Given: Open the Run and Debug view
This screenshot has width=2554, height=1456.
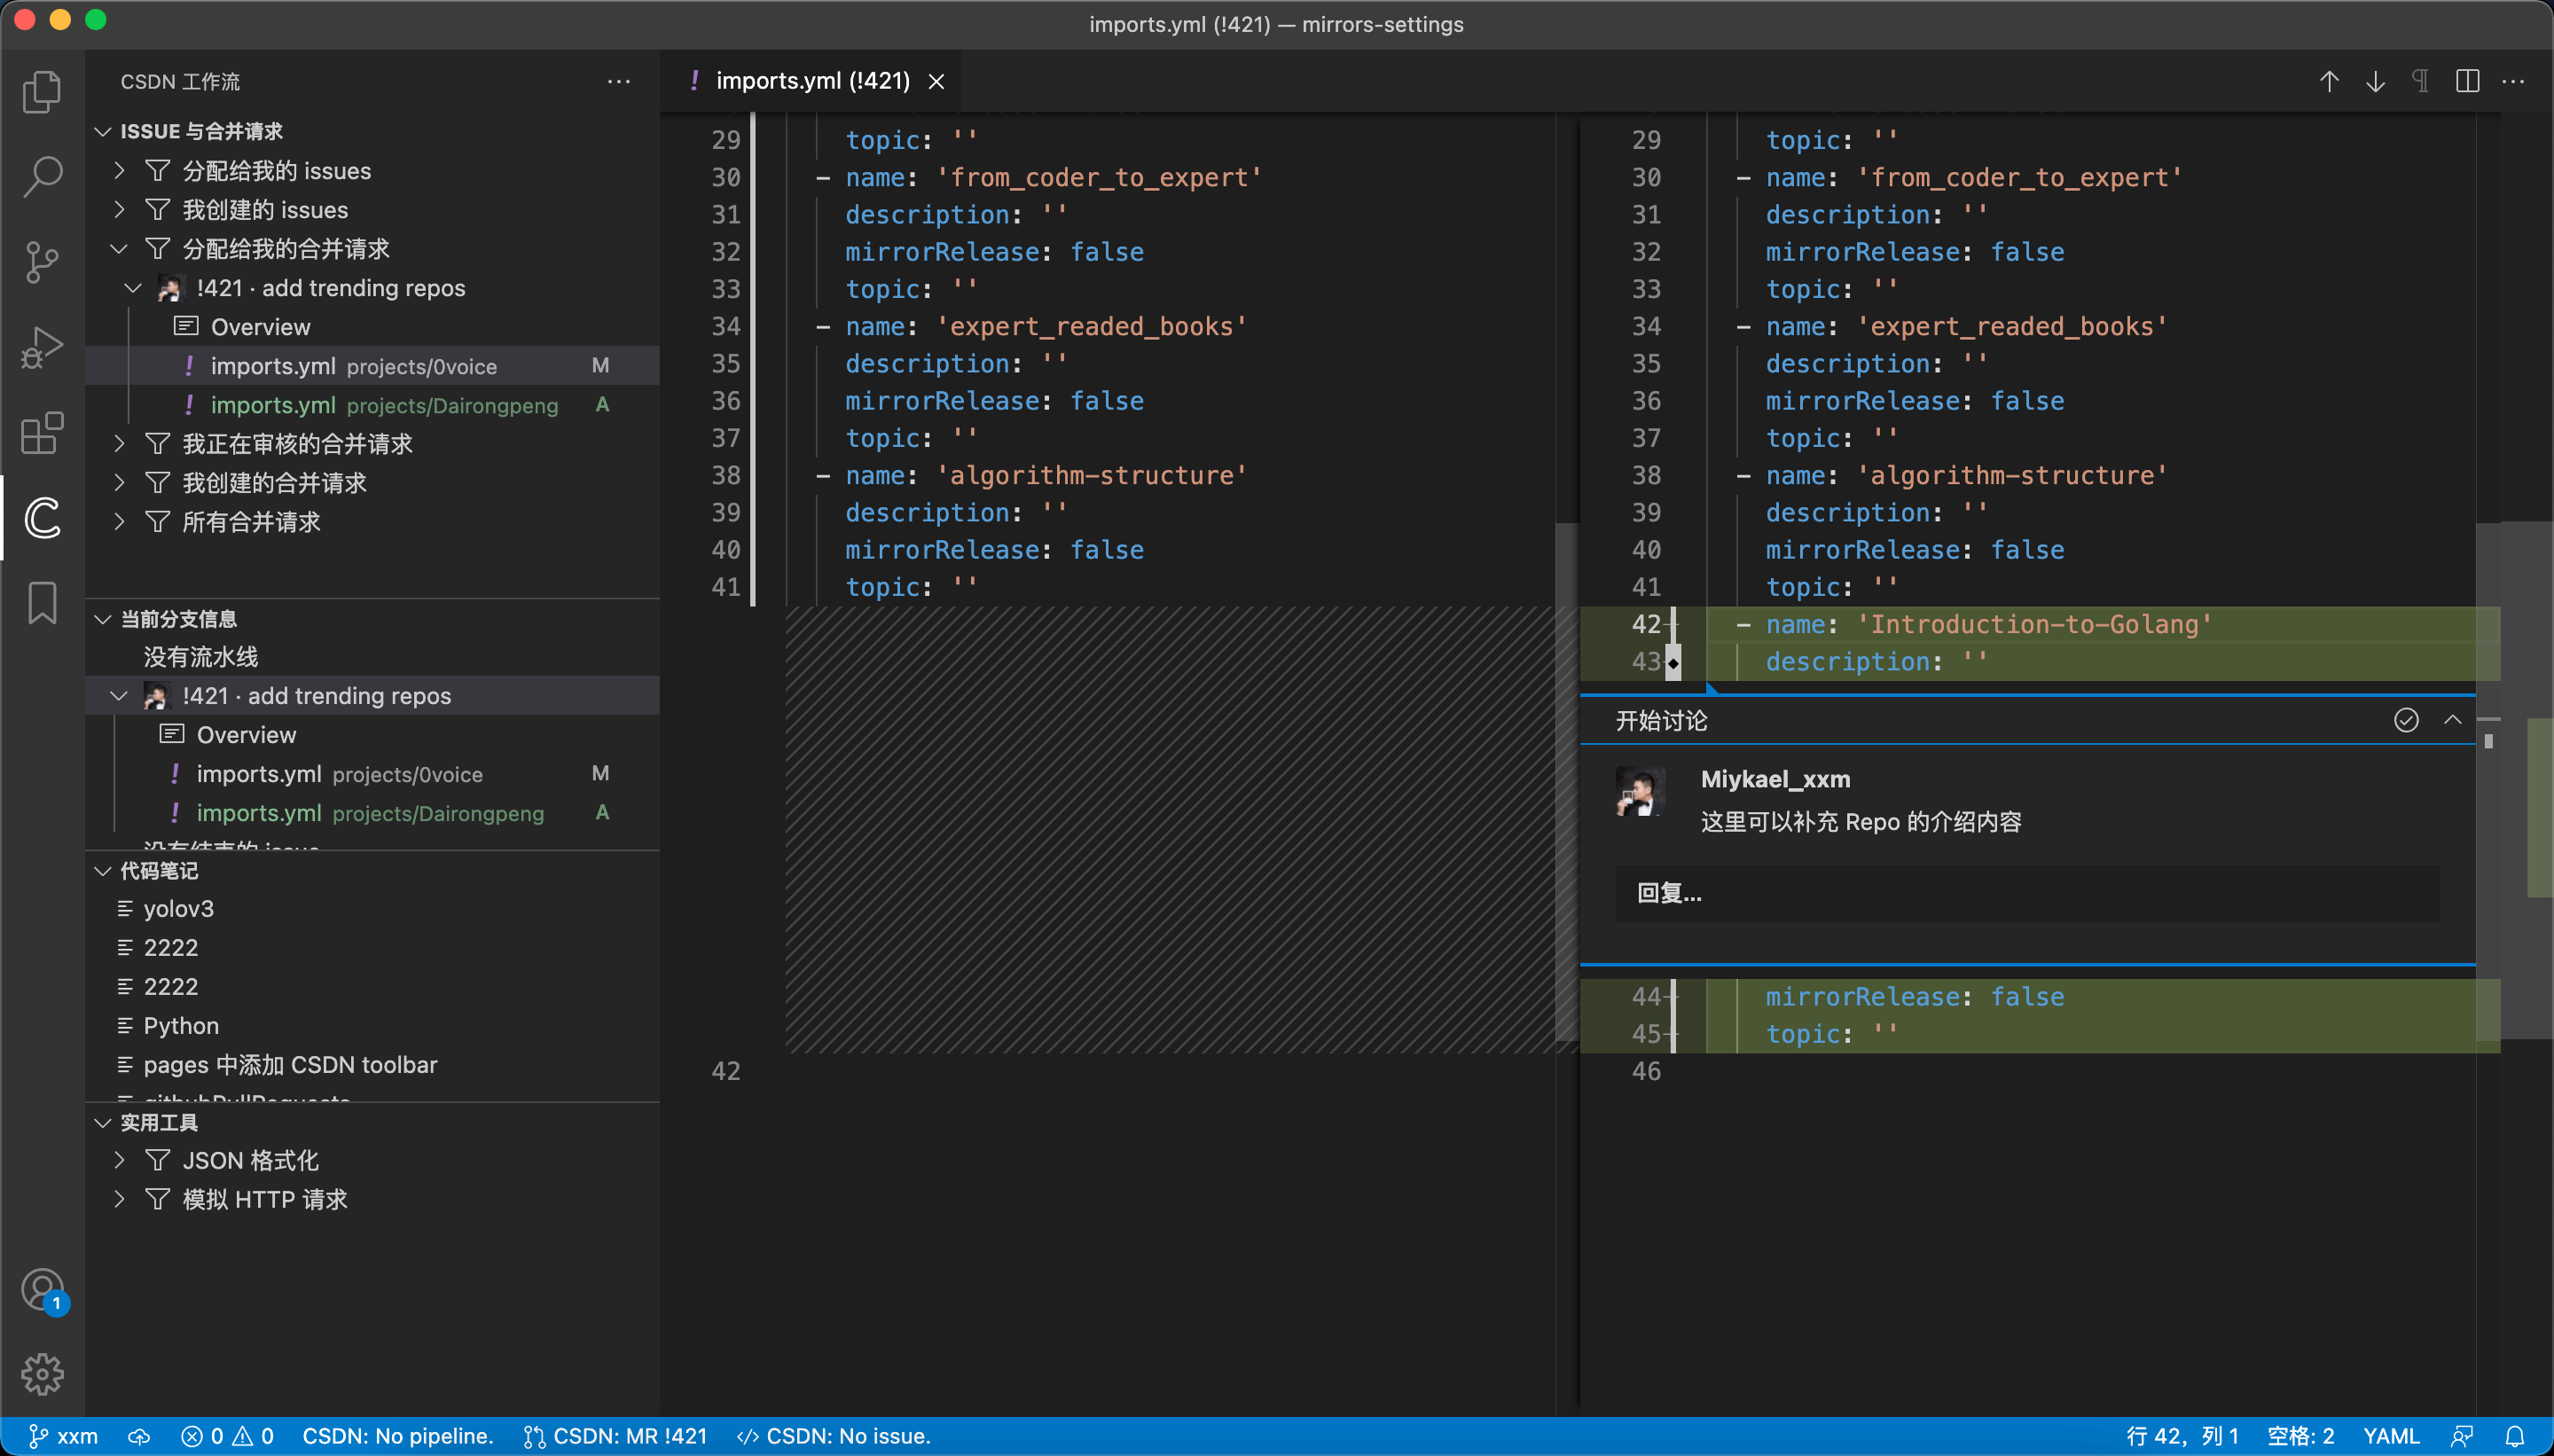Looking at the screenshot, I should pos(42,348).
